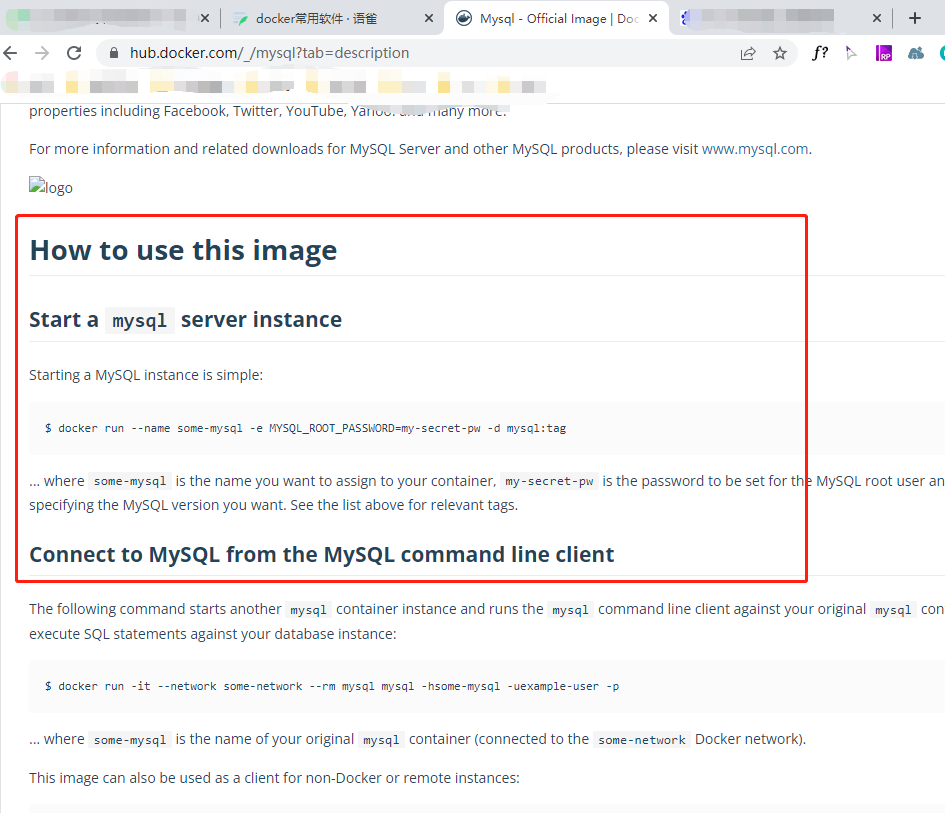Image resolution: width=945 pixels, height=813 pixels.
Task: Click the 'Starting a MySQL instance is simple:' text
Action: [146, 375]
